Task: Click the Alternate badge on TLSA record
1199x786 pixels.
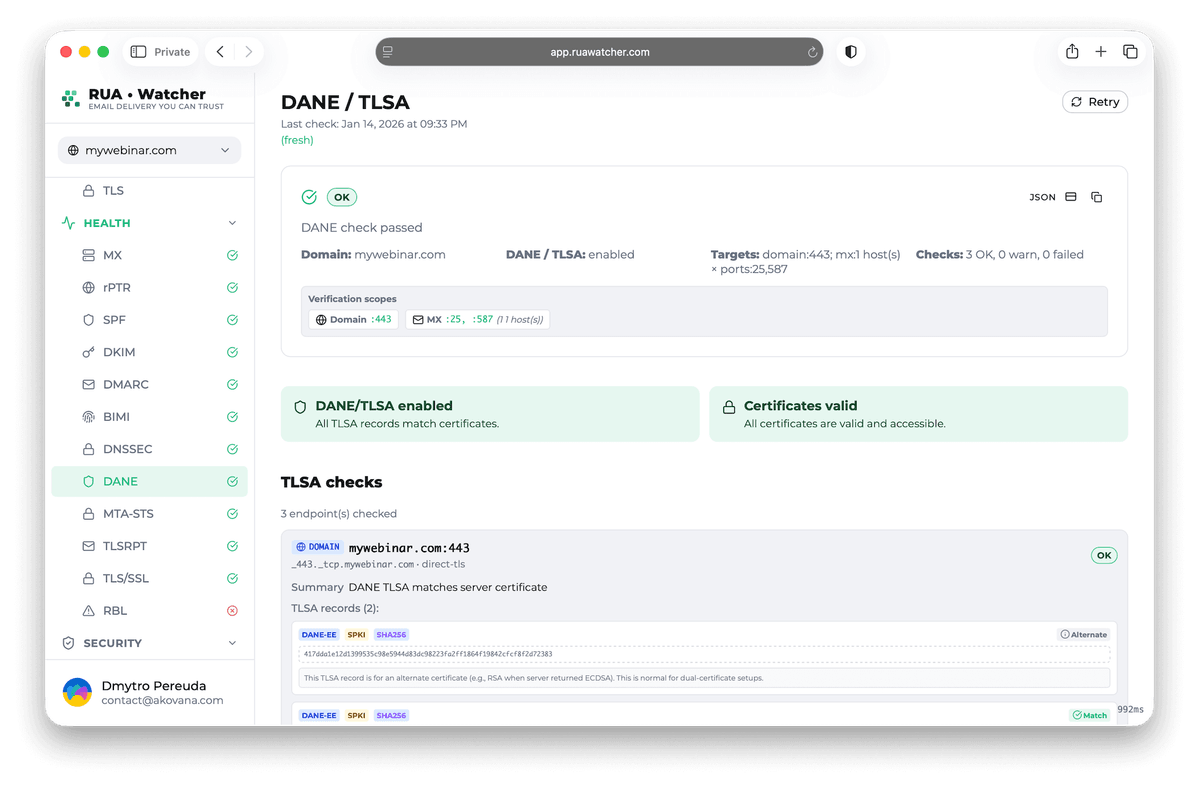Action: pos(1084,635)
